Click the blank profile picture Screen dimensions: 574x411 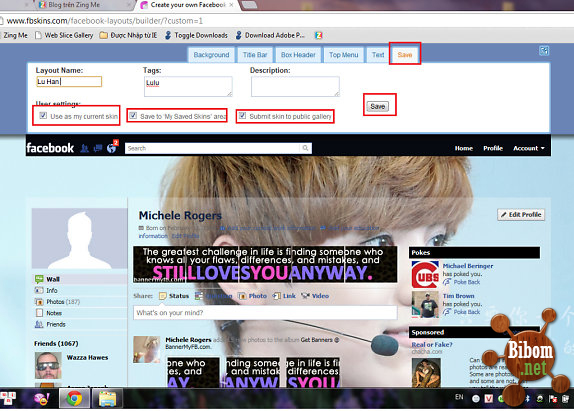click(79, 238)
